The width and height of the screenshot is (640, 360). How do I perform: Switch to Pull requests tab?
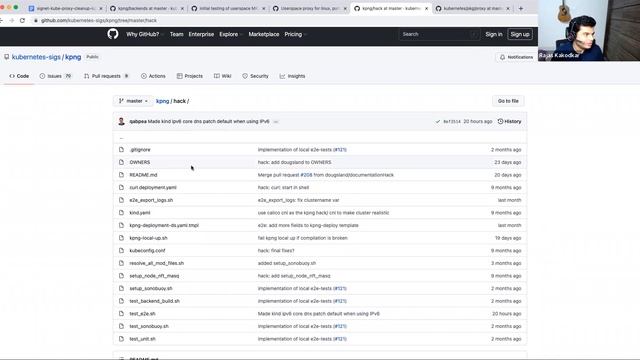(x=106, y=76)
